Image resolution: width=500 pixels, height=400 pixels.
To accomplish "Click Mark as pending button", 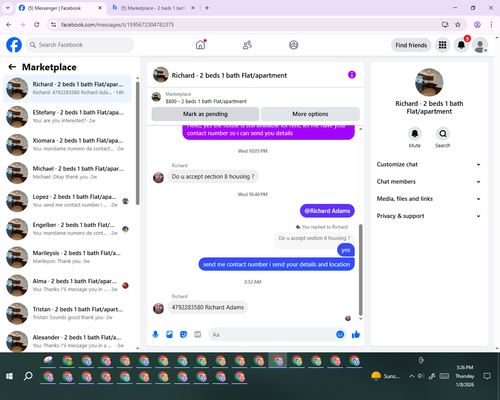I will coord(205,114).
